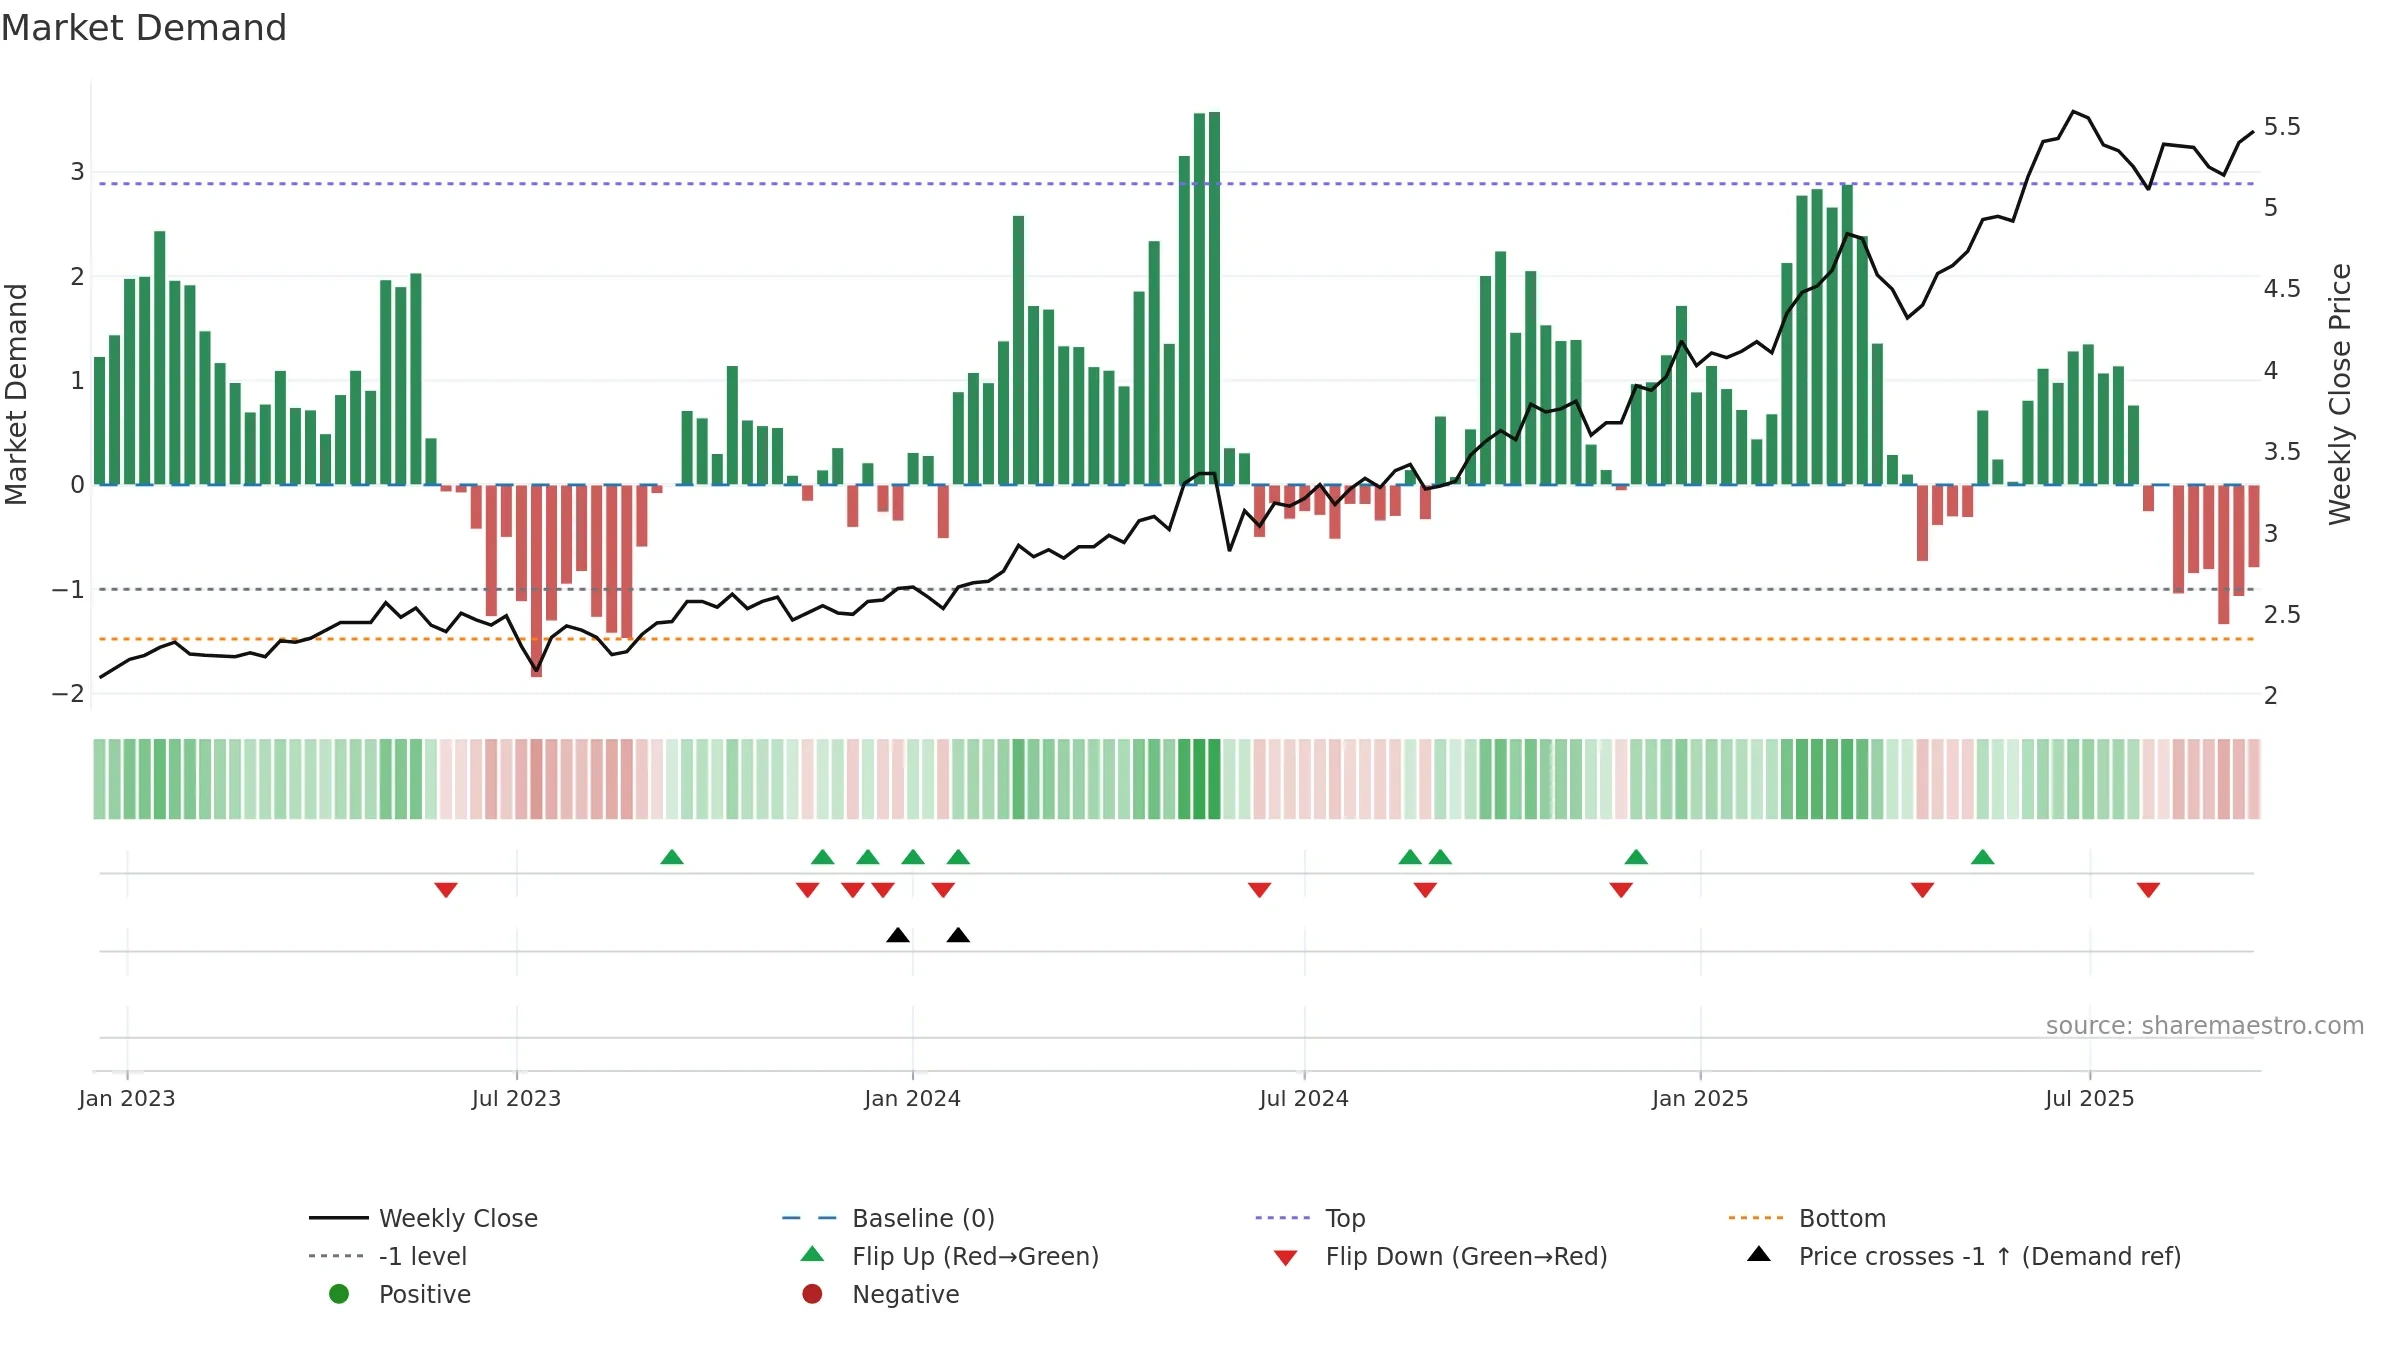
Task: Click the red Flip Down legend triangle
Action: click(x=1286, y=1258)
